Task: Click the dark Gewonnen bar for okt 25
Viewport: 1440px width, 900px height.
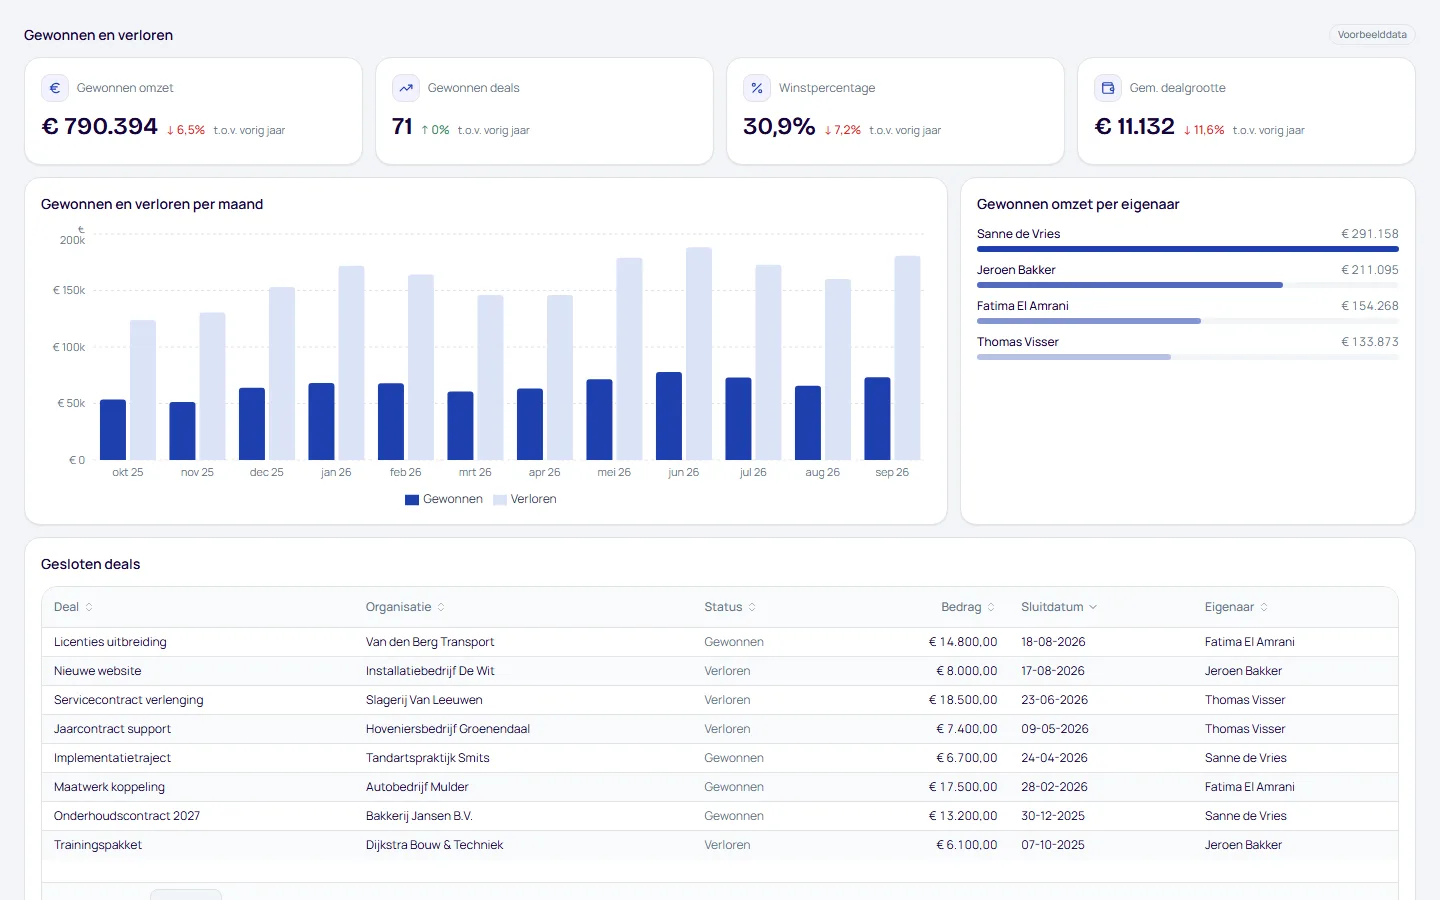Action: 113,430
